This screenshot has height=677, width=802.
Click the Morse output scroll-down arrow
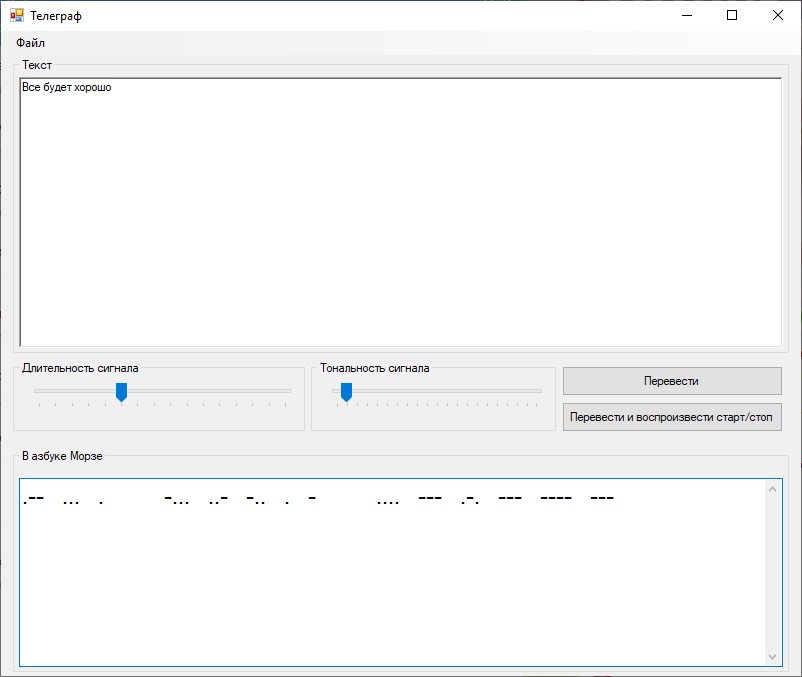[x=772, y=657]
